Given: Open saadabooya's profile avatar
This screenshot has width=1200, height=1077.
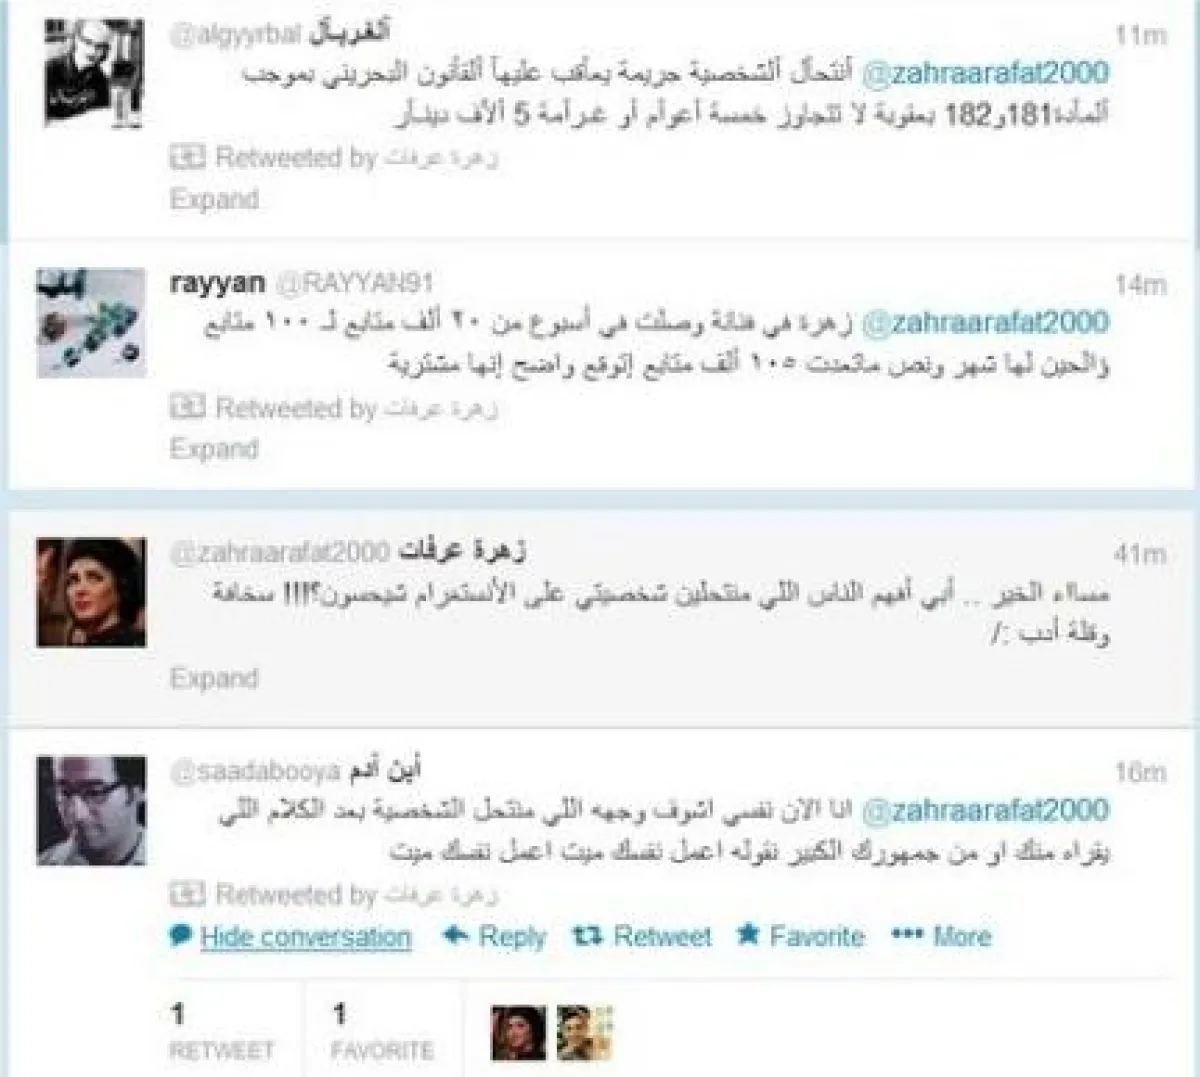Looking at the screenshot, I should pos(91,811).
